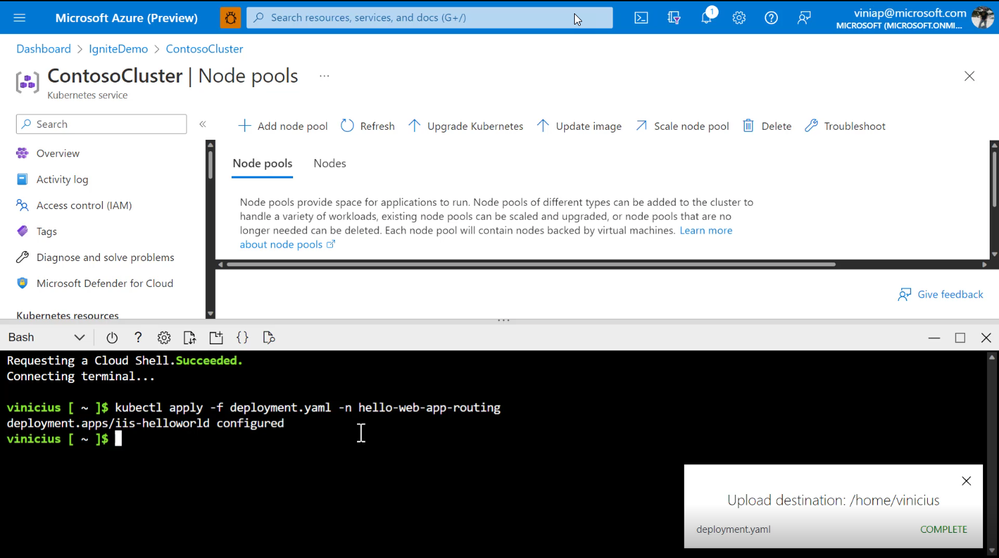The image size is (999, 558).
Task: Select the Node pools tab
Action: click(262, 164)
